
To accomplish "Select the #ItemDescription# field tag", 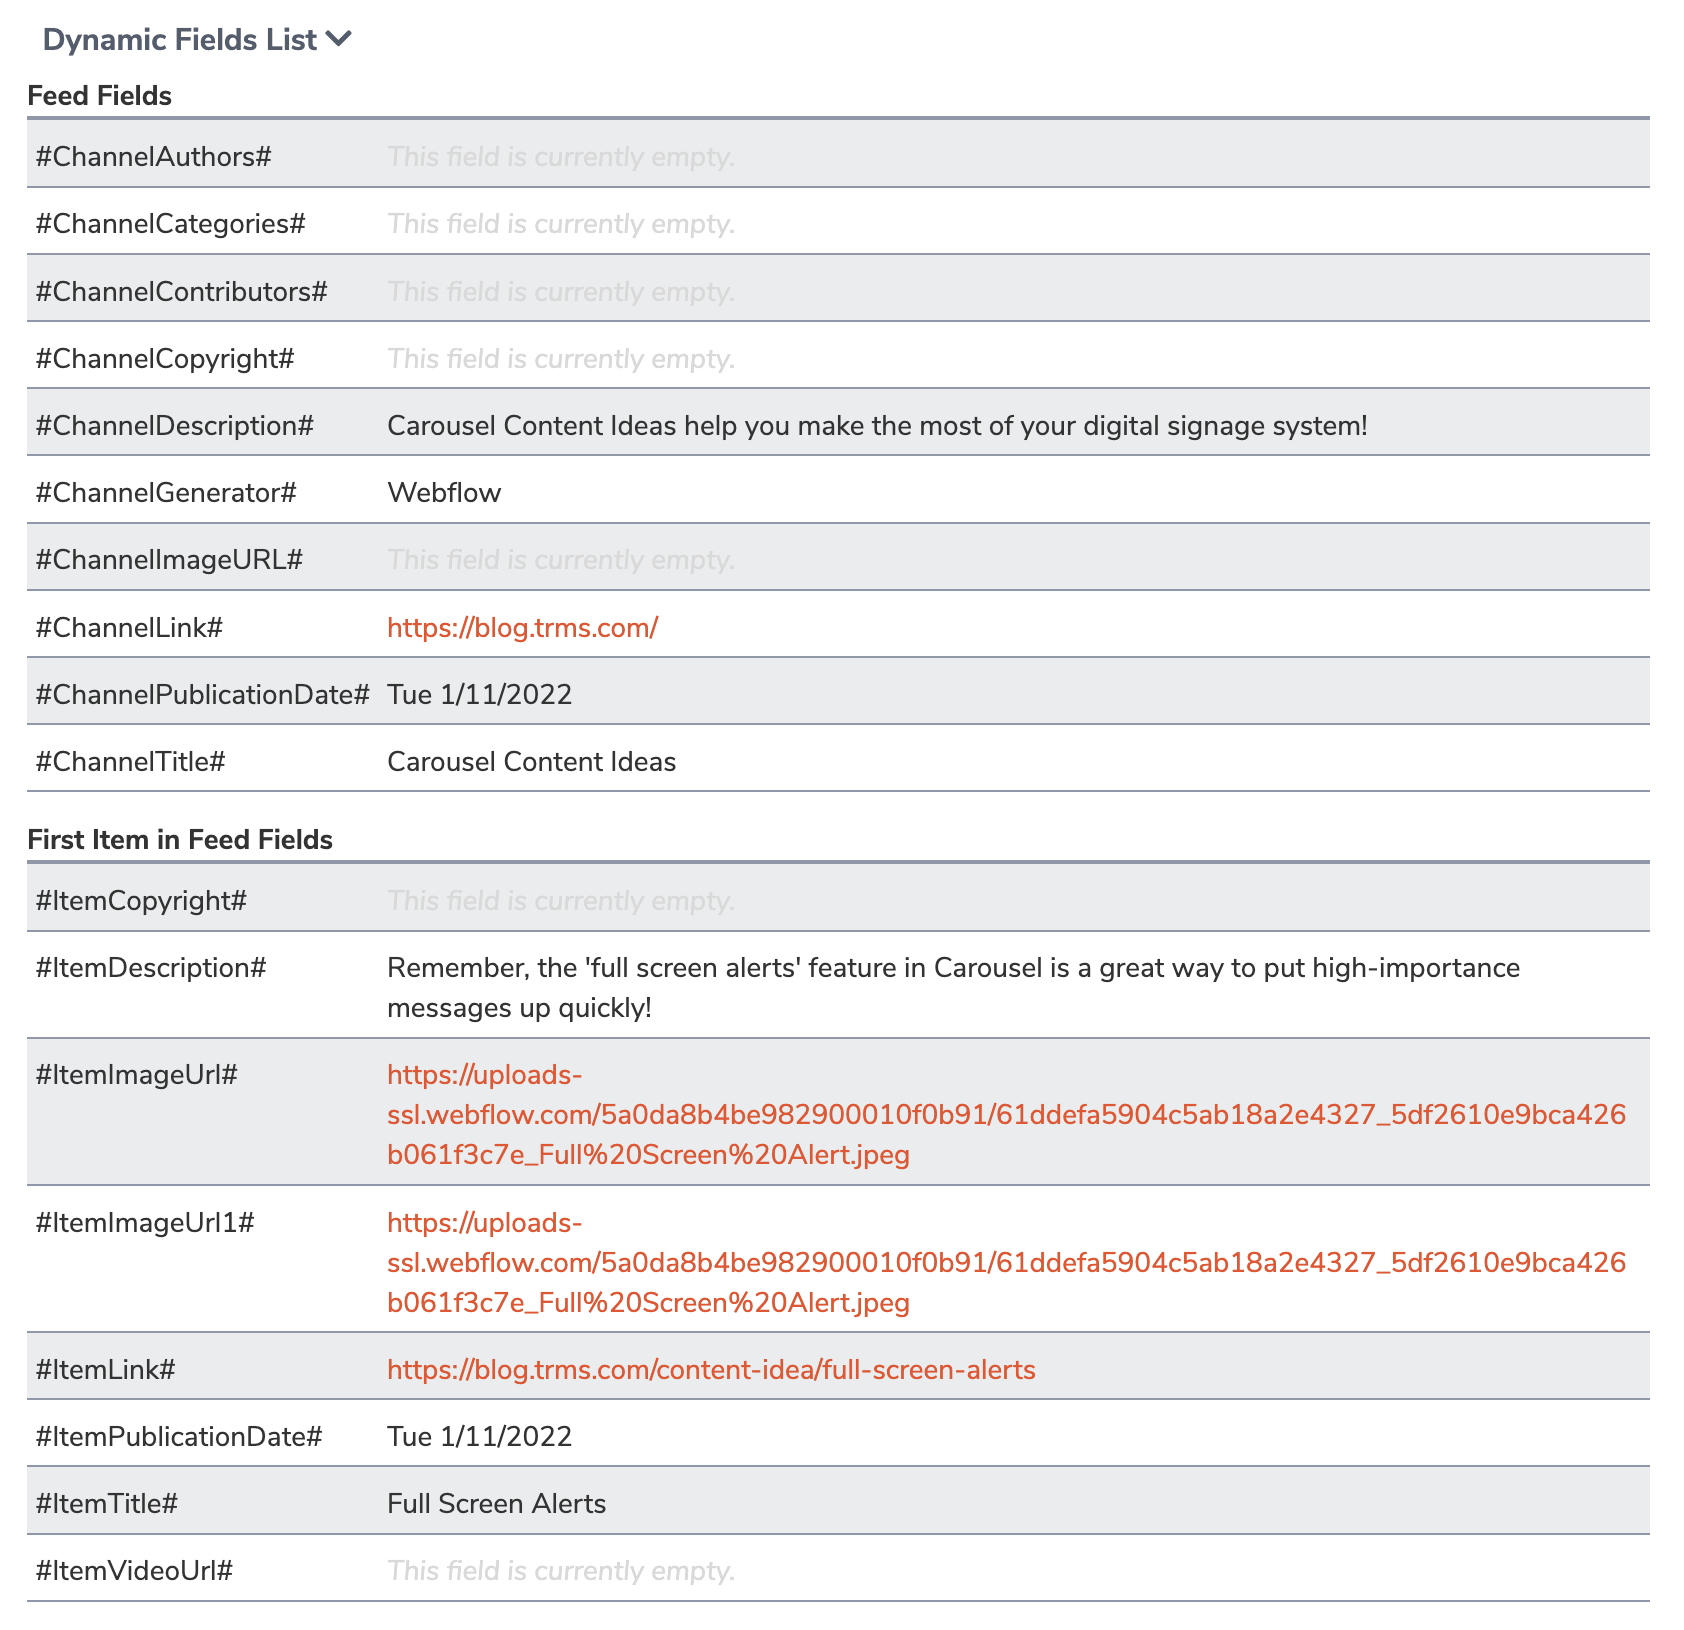I will point(151,968).
